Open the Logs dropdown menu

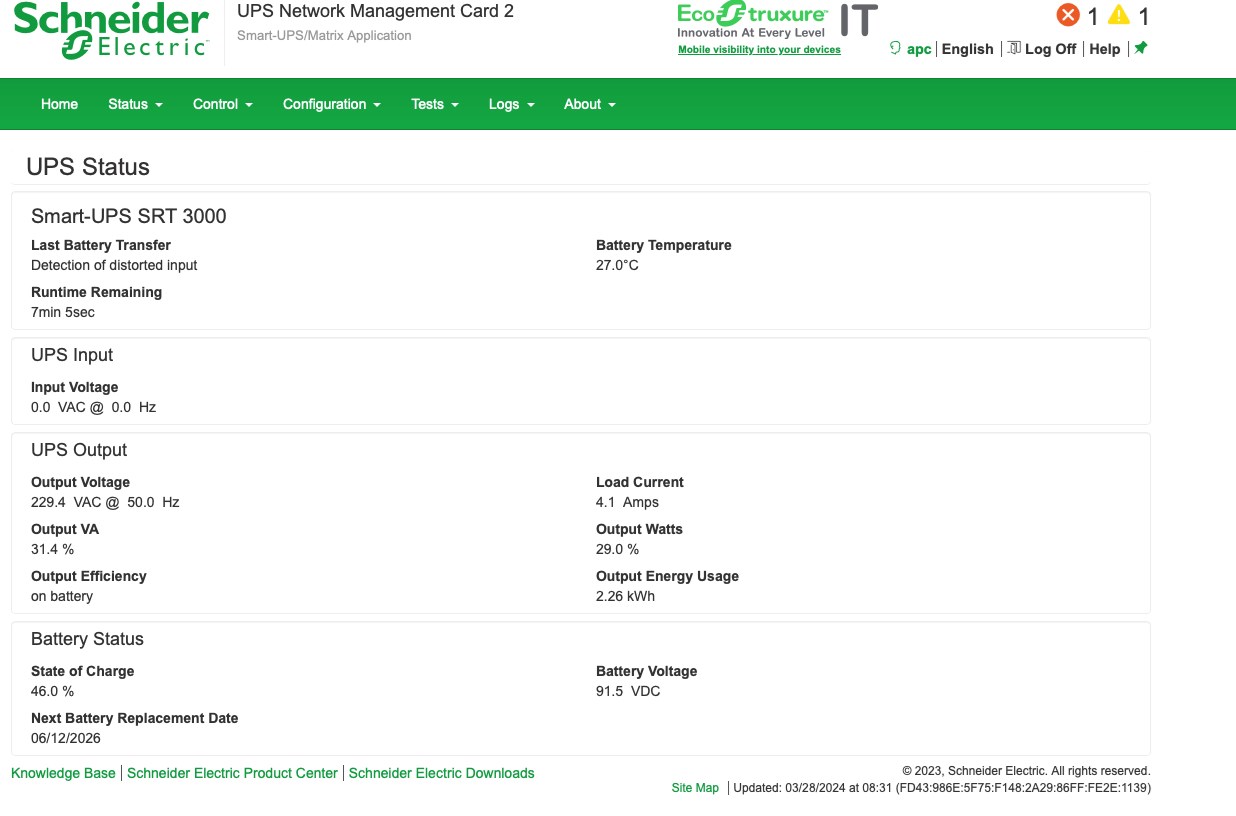[x=511, y=104]
